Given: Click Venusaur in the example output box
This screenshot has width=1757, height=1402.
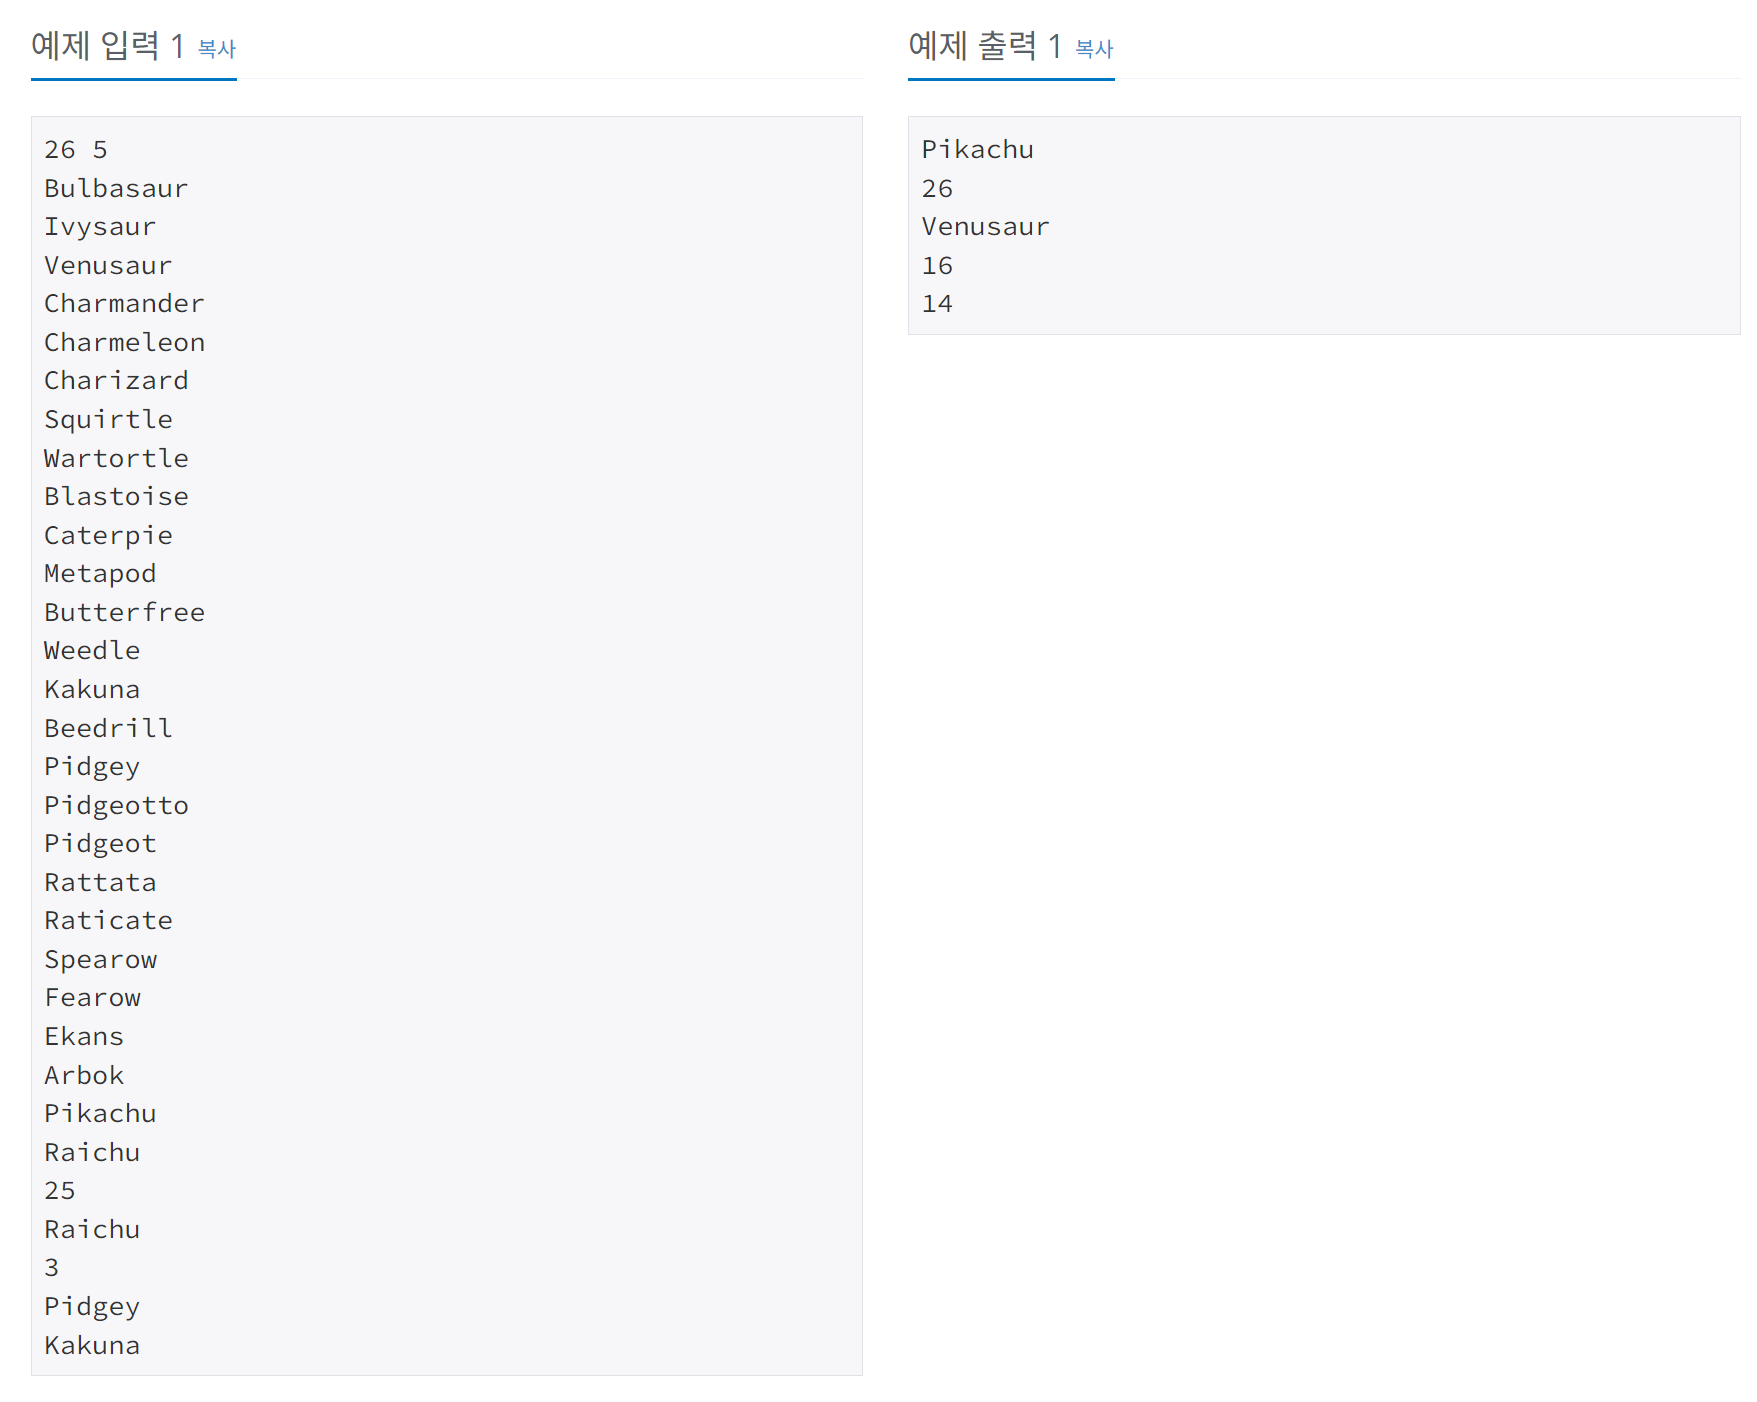Looking at the screenshot, I should point(985,227).
